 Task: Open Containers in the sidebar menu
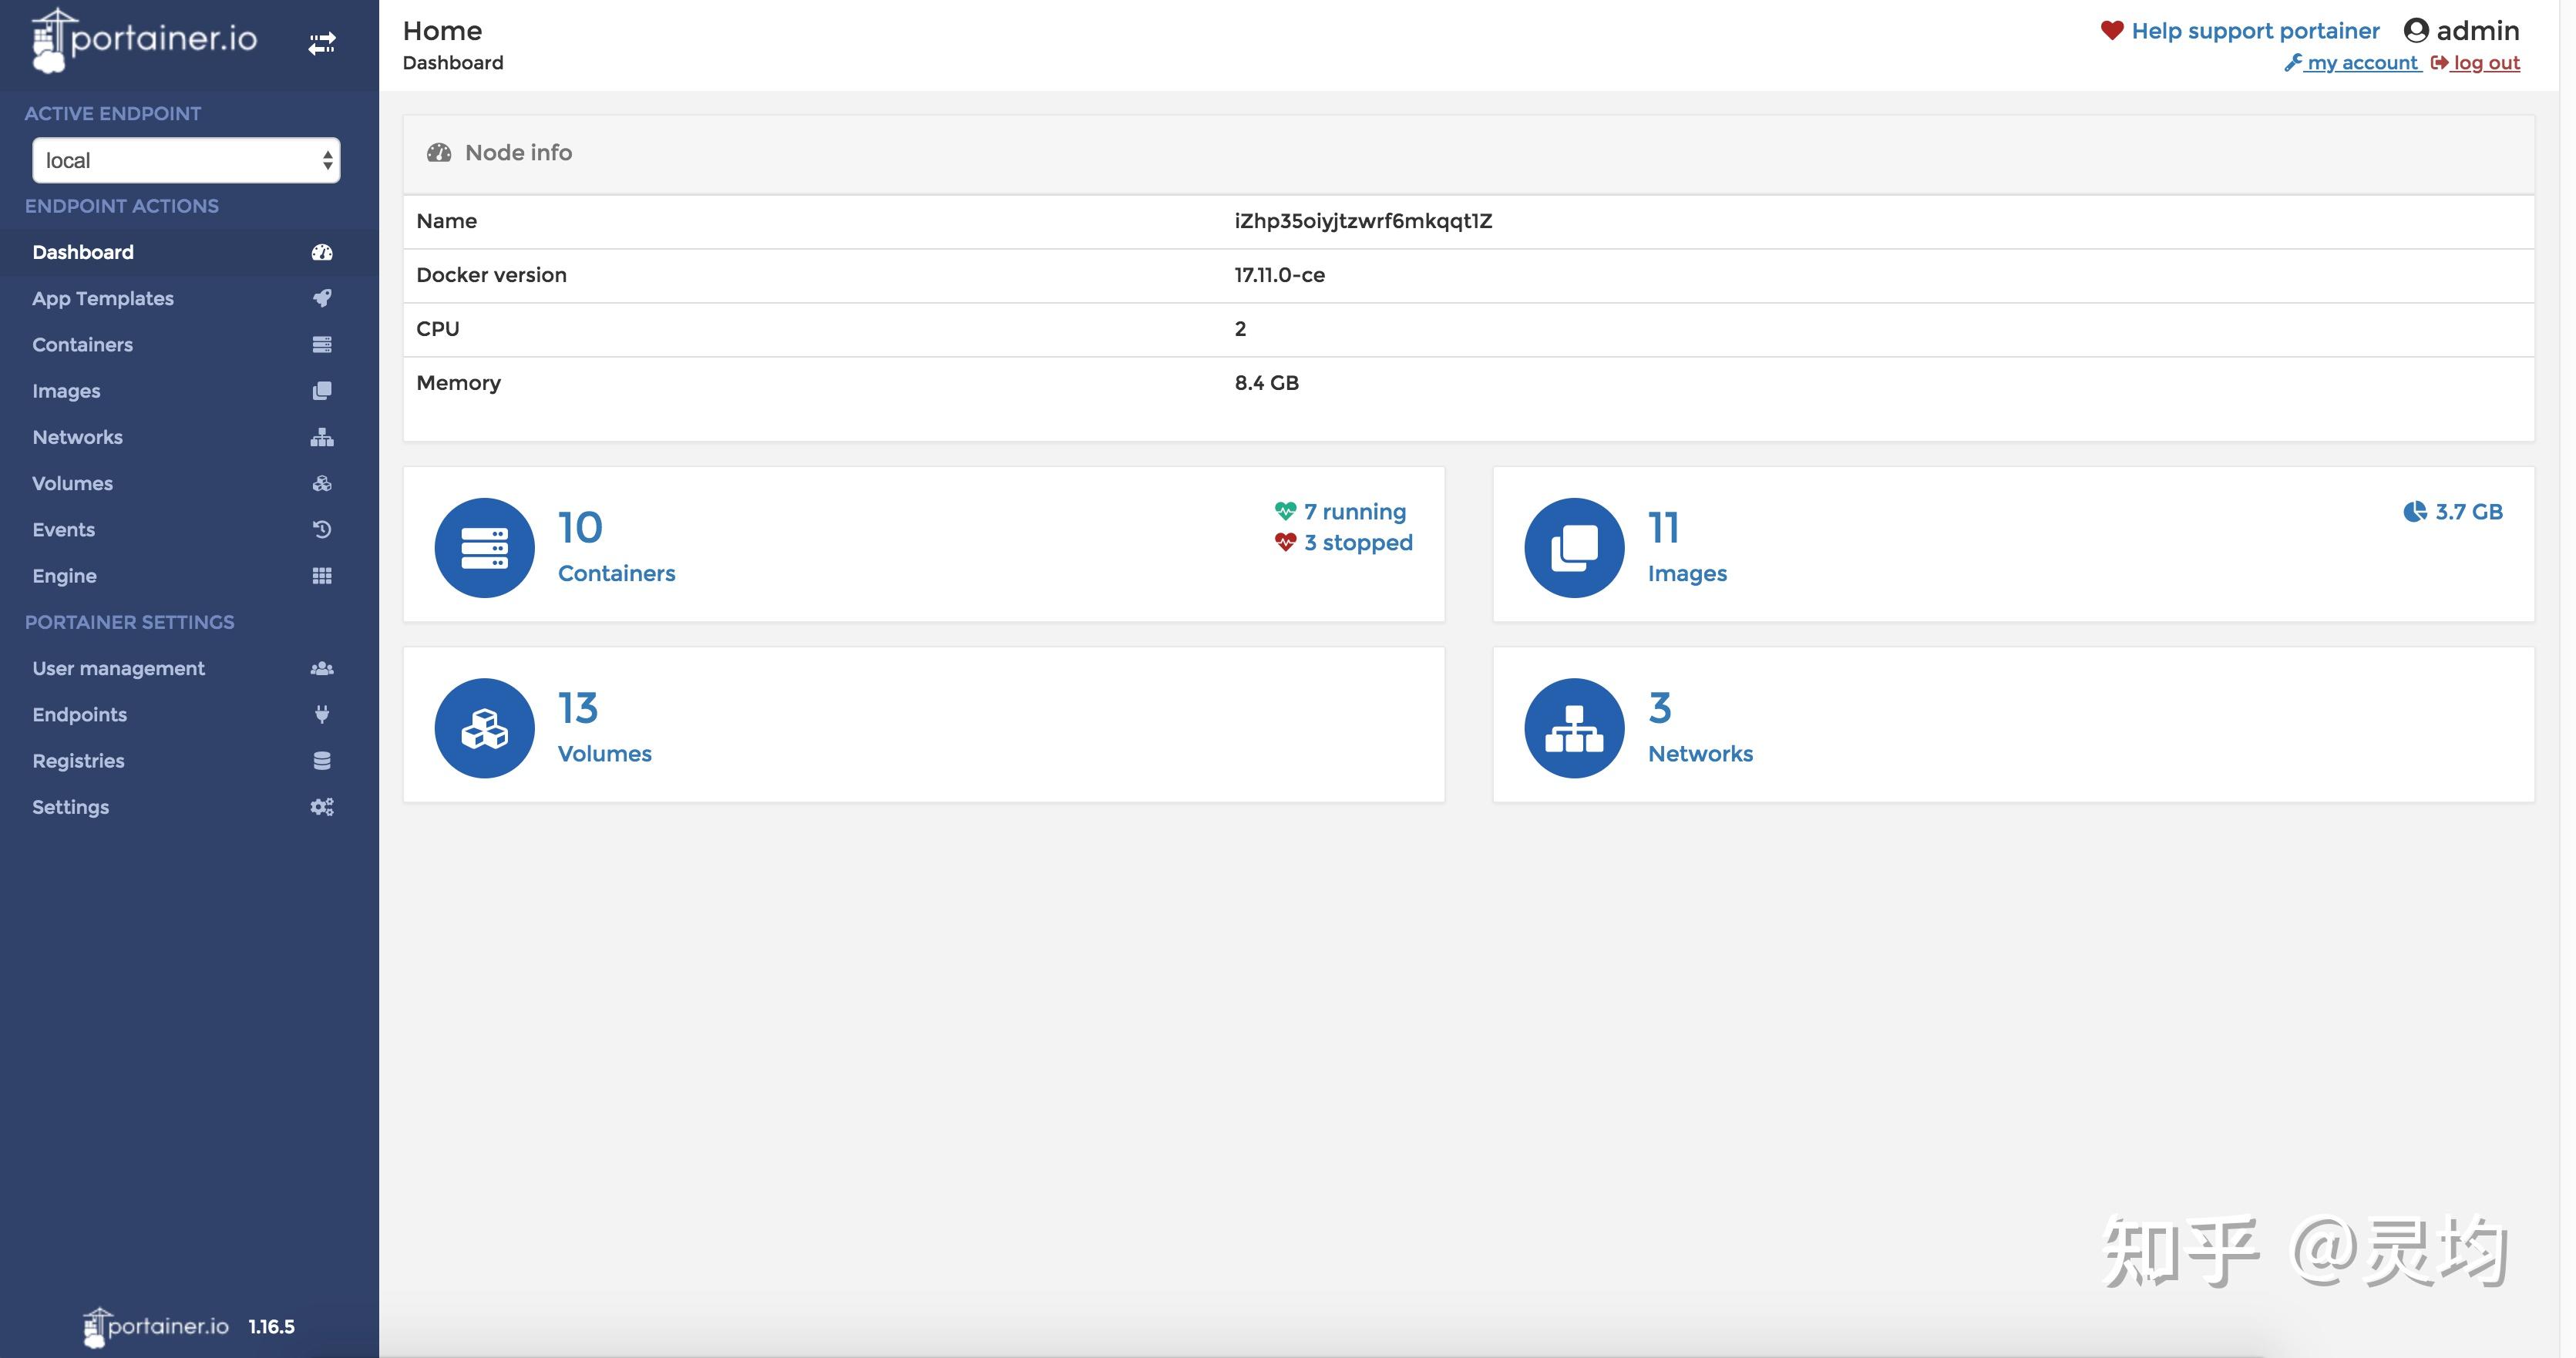pyautogui.click(x=82, y=345)
